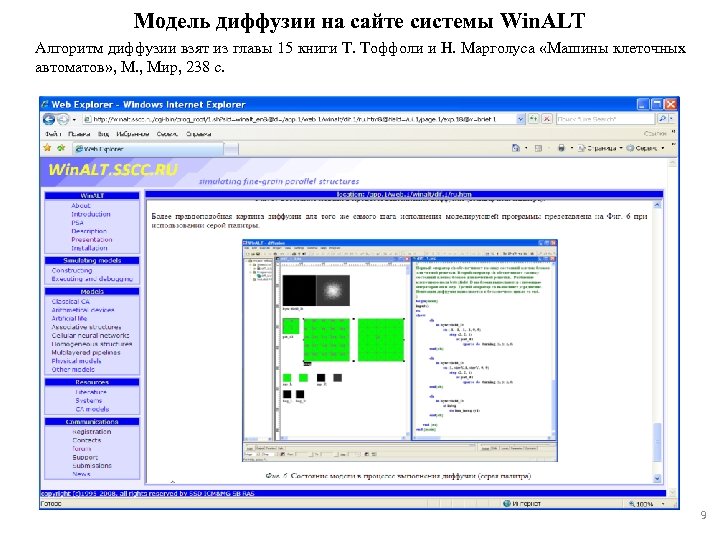720x540 pixels.
Task: Open the Literature resources link
Action: click(91, 392)
